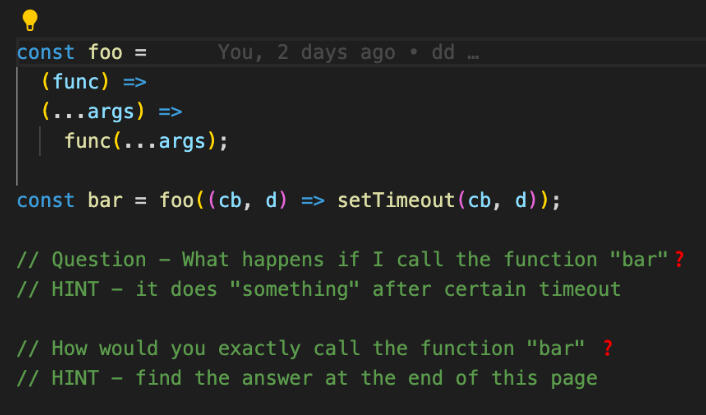The width and height of the screenshot is (706, 415).
Task: Click the const keyword before foo
Action: point(46,52)
